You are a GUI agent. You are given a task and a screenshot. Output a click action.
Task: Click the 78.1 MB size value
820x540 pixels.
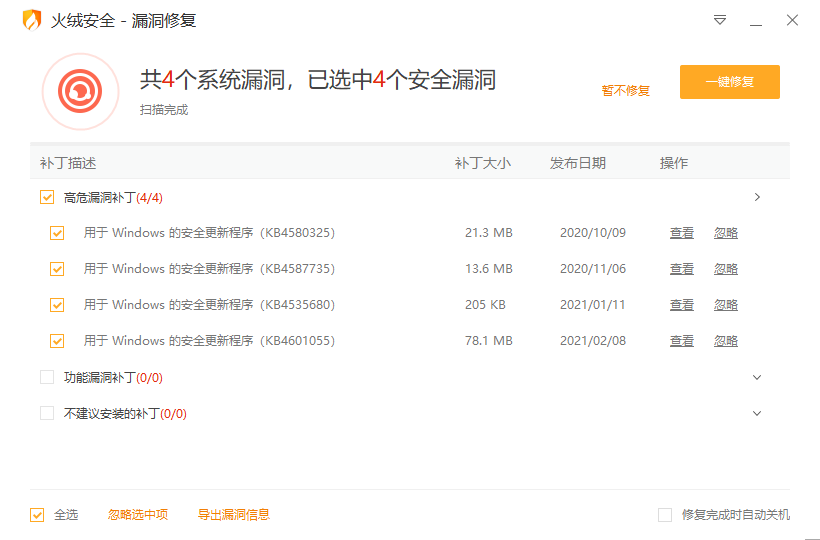point(488,341)
